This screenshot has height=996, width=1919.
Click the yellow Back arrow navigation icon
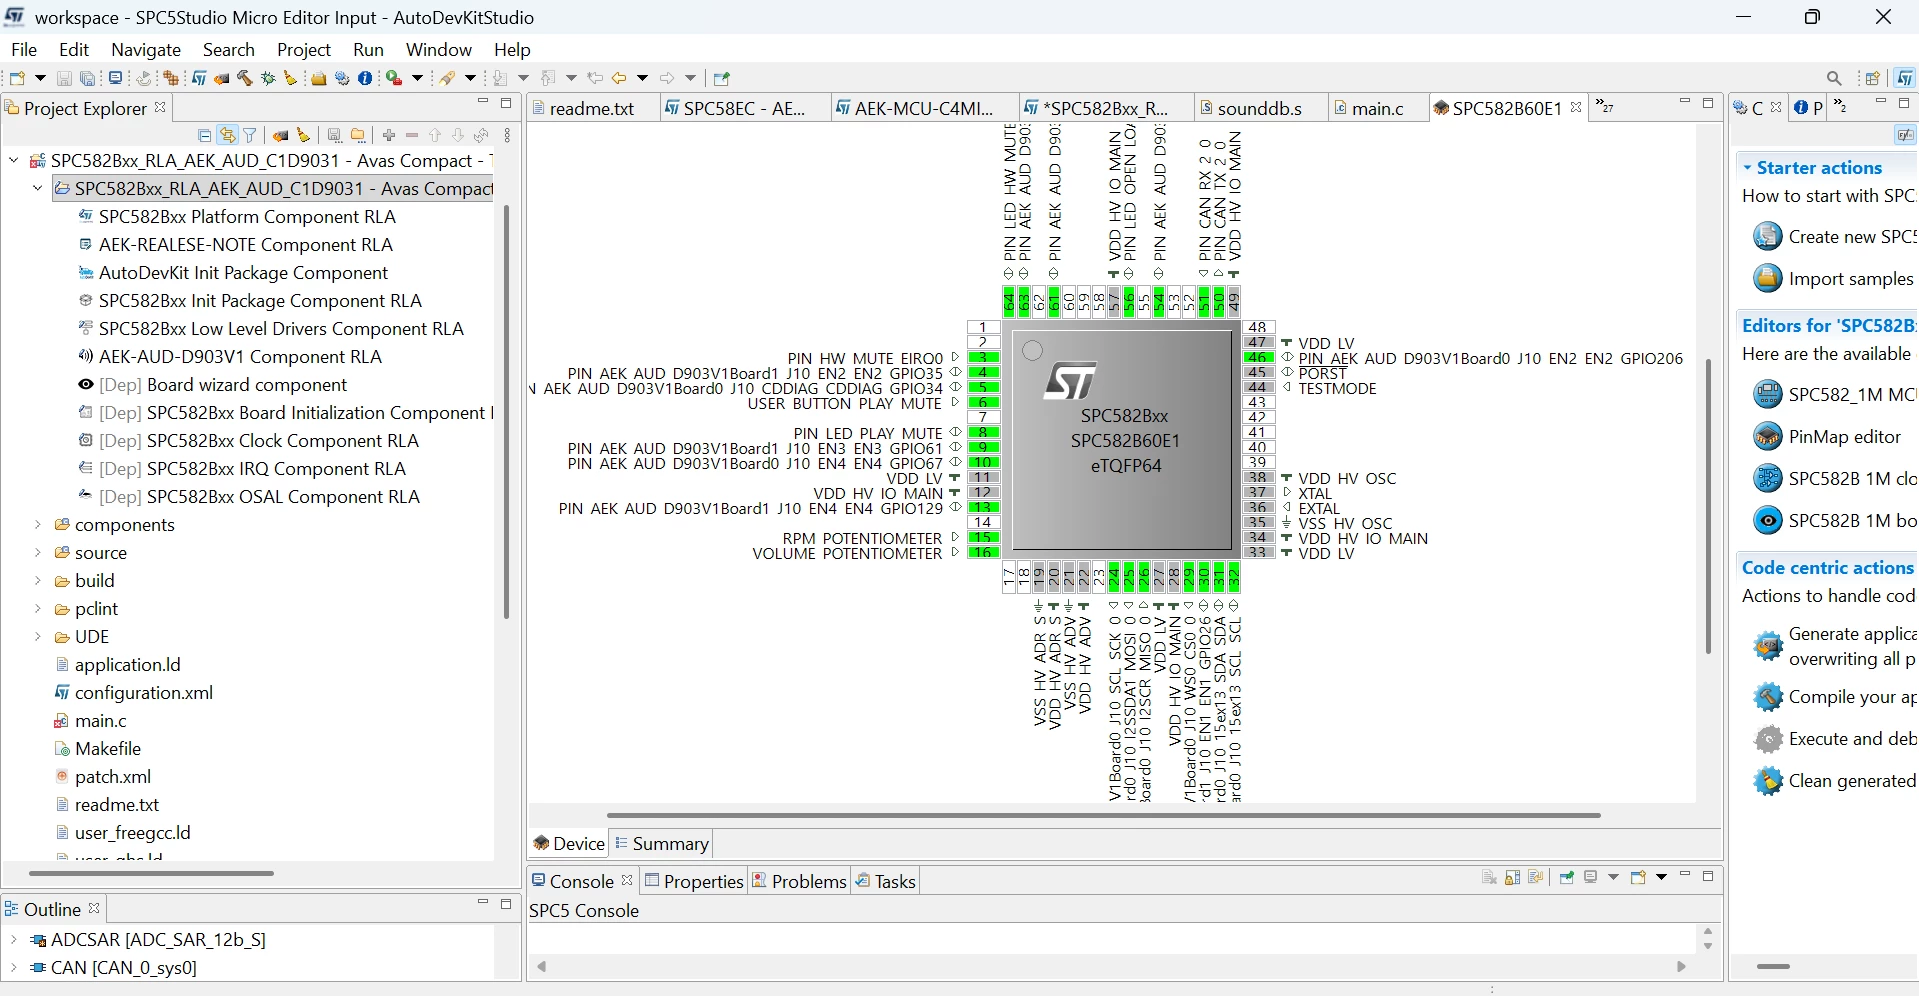(x=619, y=78)
